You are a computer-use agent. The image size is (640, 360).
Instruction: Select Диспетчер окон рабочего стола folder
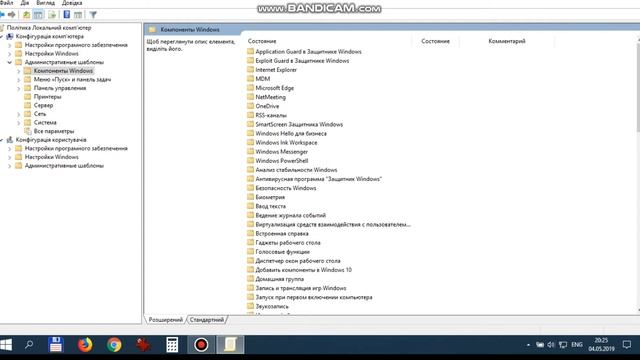pyautogui.click(x=298, y=261)
